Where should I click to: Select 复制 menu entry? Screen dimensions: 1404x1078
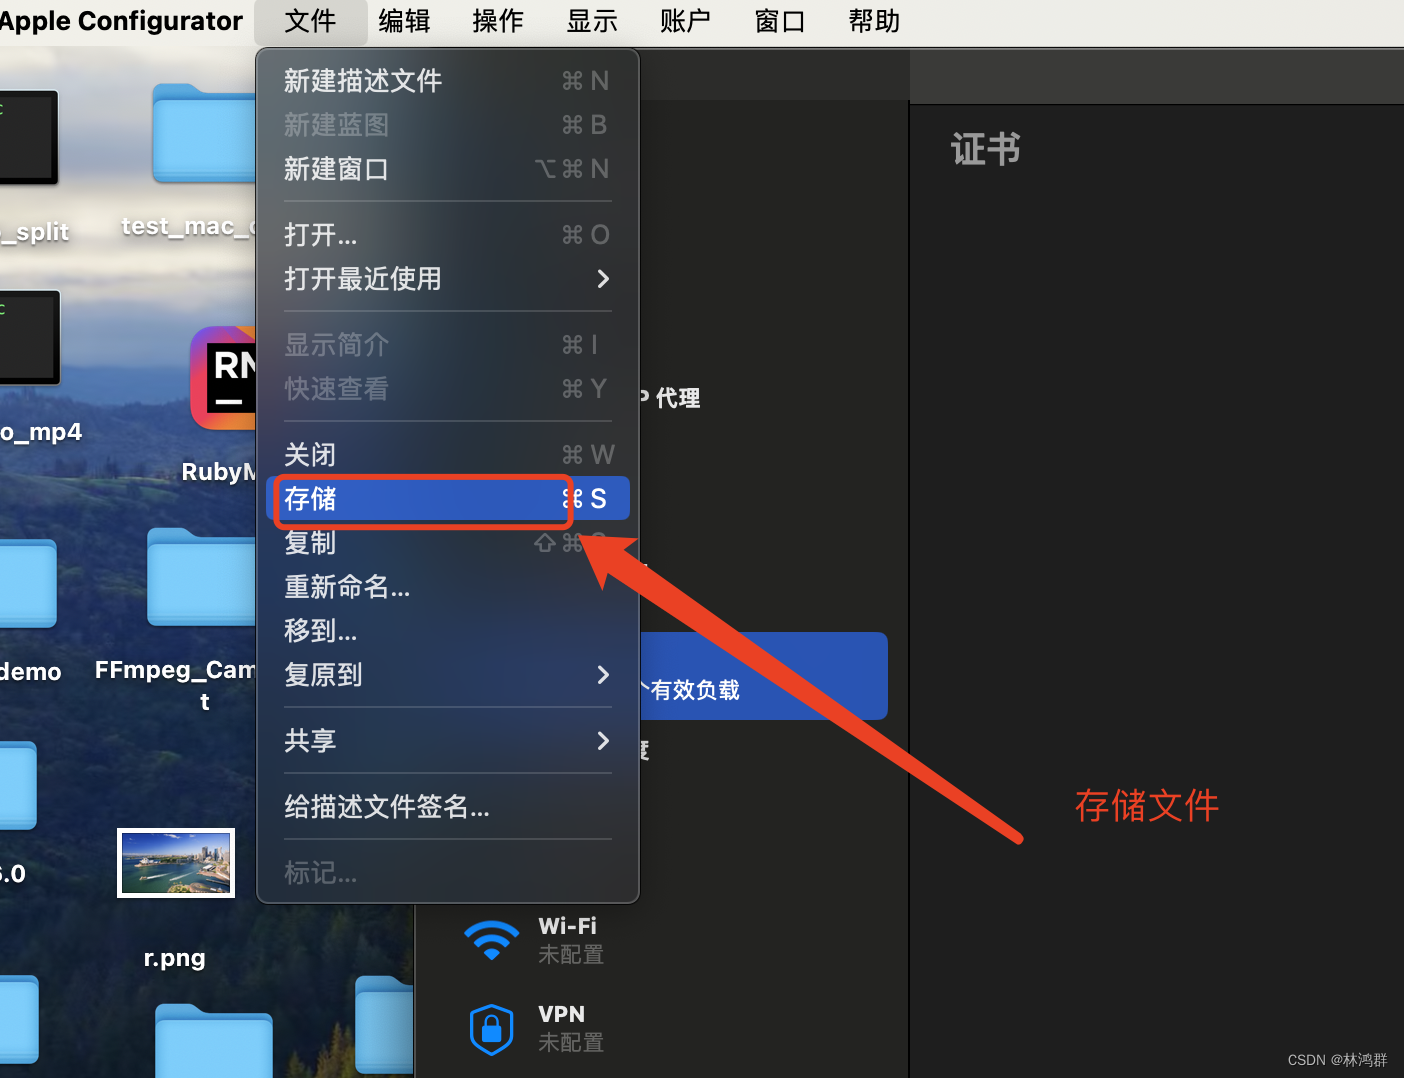pyautogui.click(x=447, y=543)
